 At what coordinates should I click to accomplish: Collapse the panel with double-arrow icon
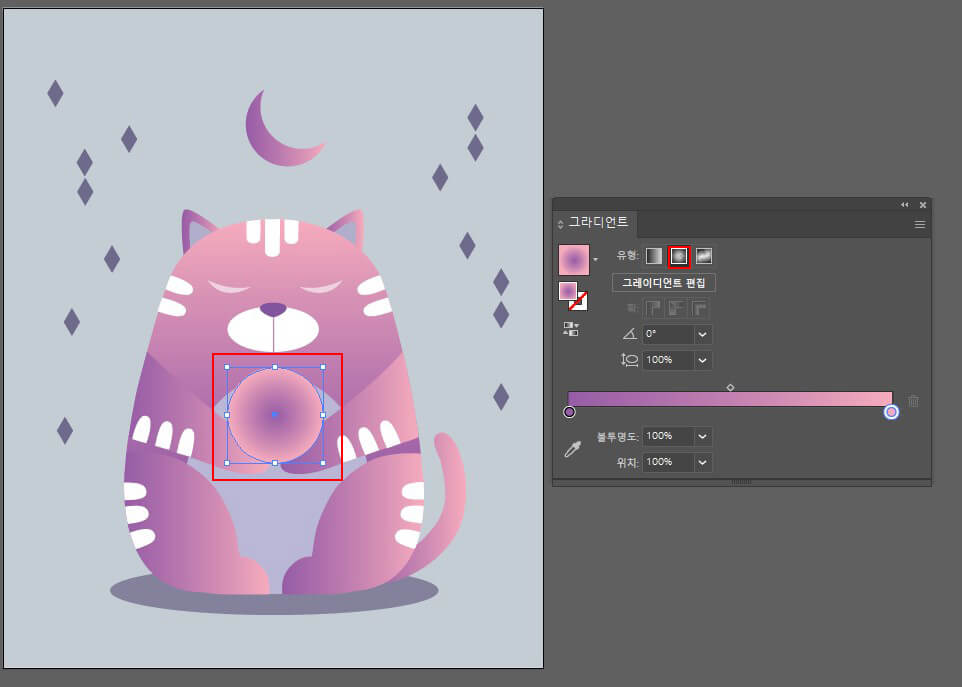904,204
